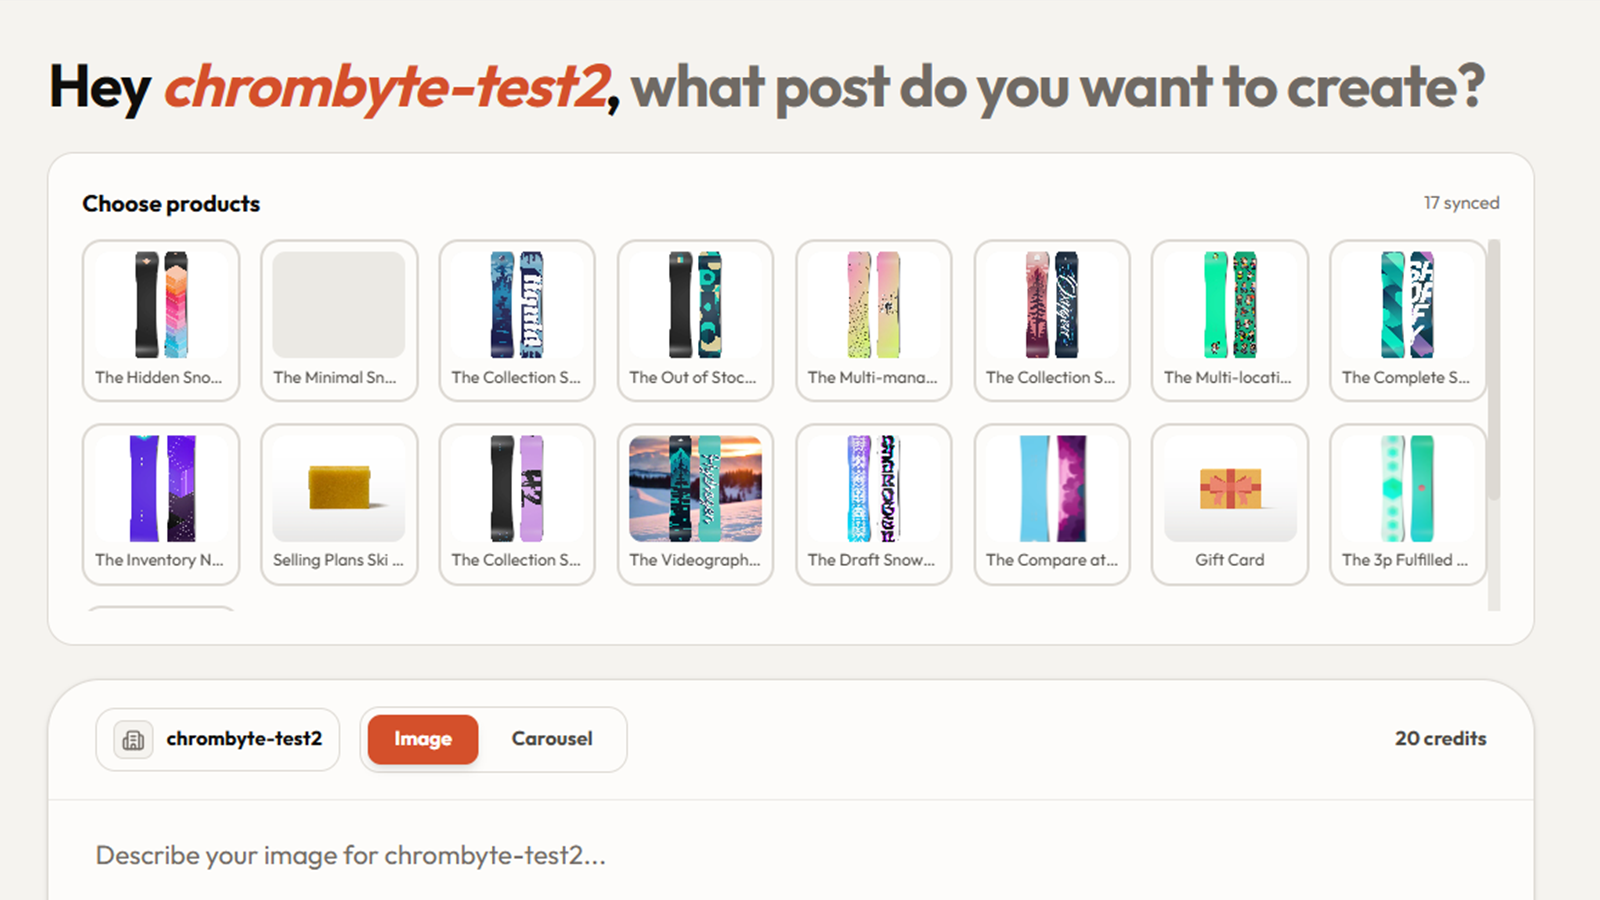Select The Multi-managed snowboard product
Image resolution: width=1600 pixels, height=900 pixels.
click(x=873, y=320)
